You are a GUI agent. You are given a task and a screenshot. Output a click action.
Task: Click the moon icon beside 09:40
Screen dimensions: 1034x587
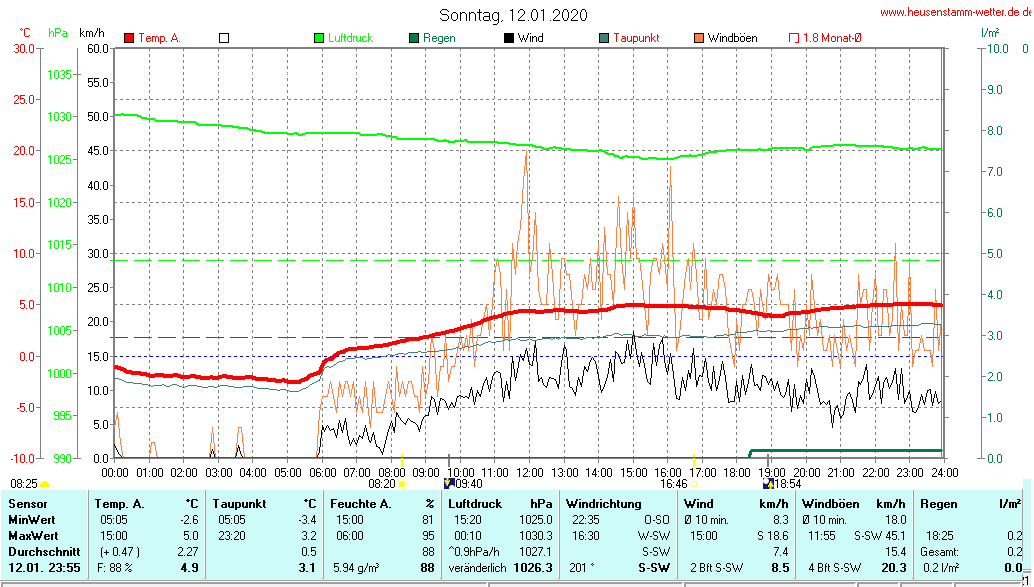point(450,484)
